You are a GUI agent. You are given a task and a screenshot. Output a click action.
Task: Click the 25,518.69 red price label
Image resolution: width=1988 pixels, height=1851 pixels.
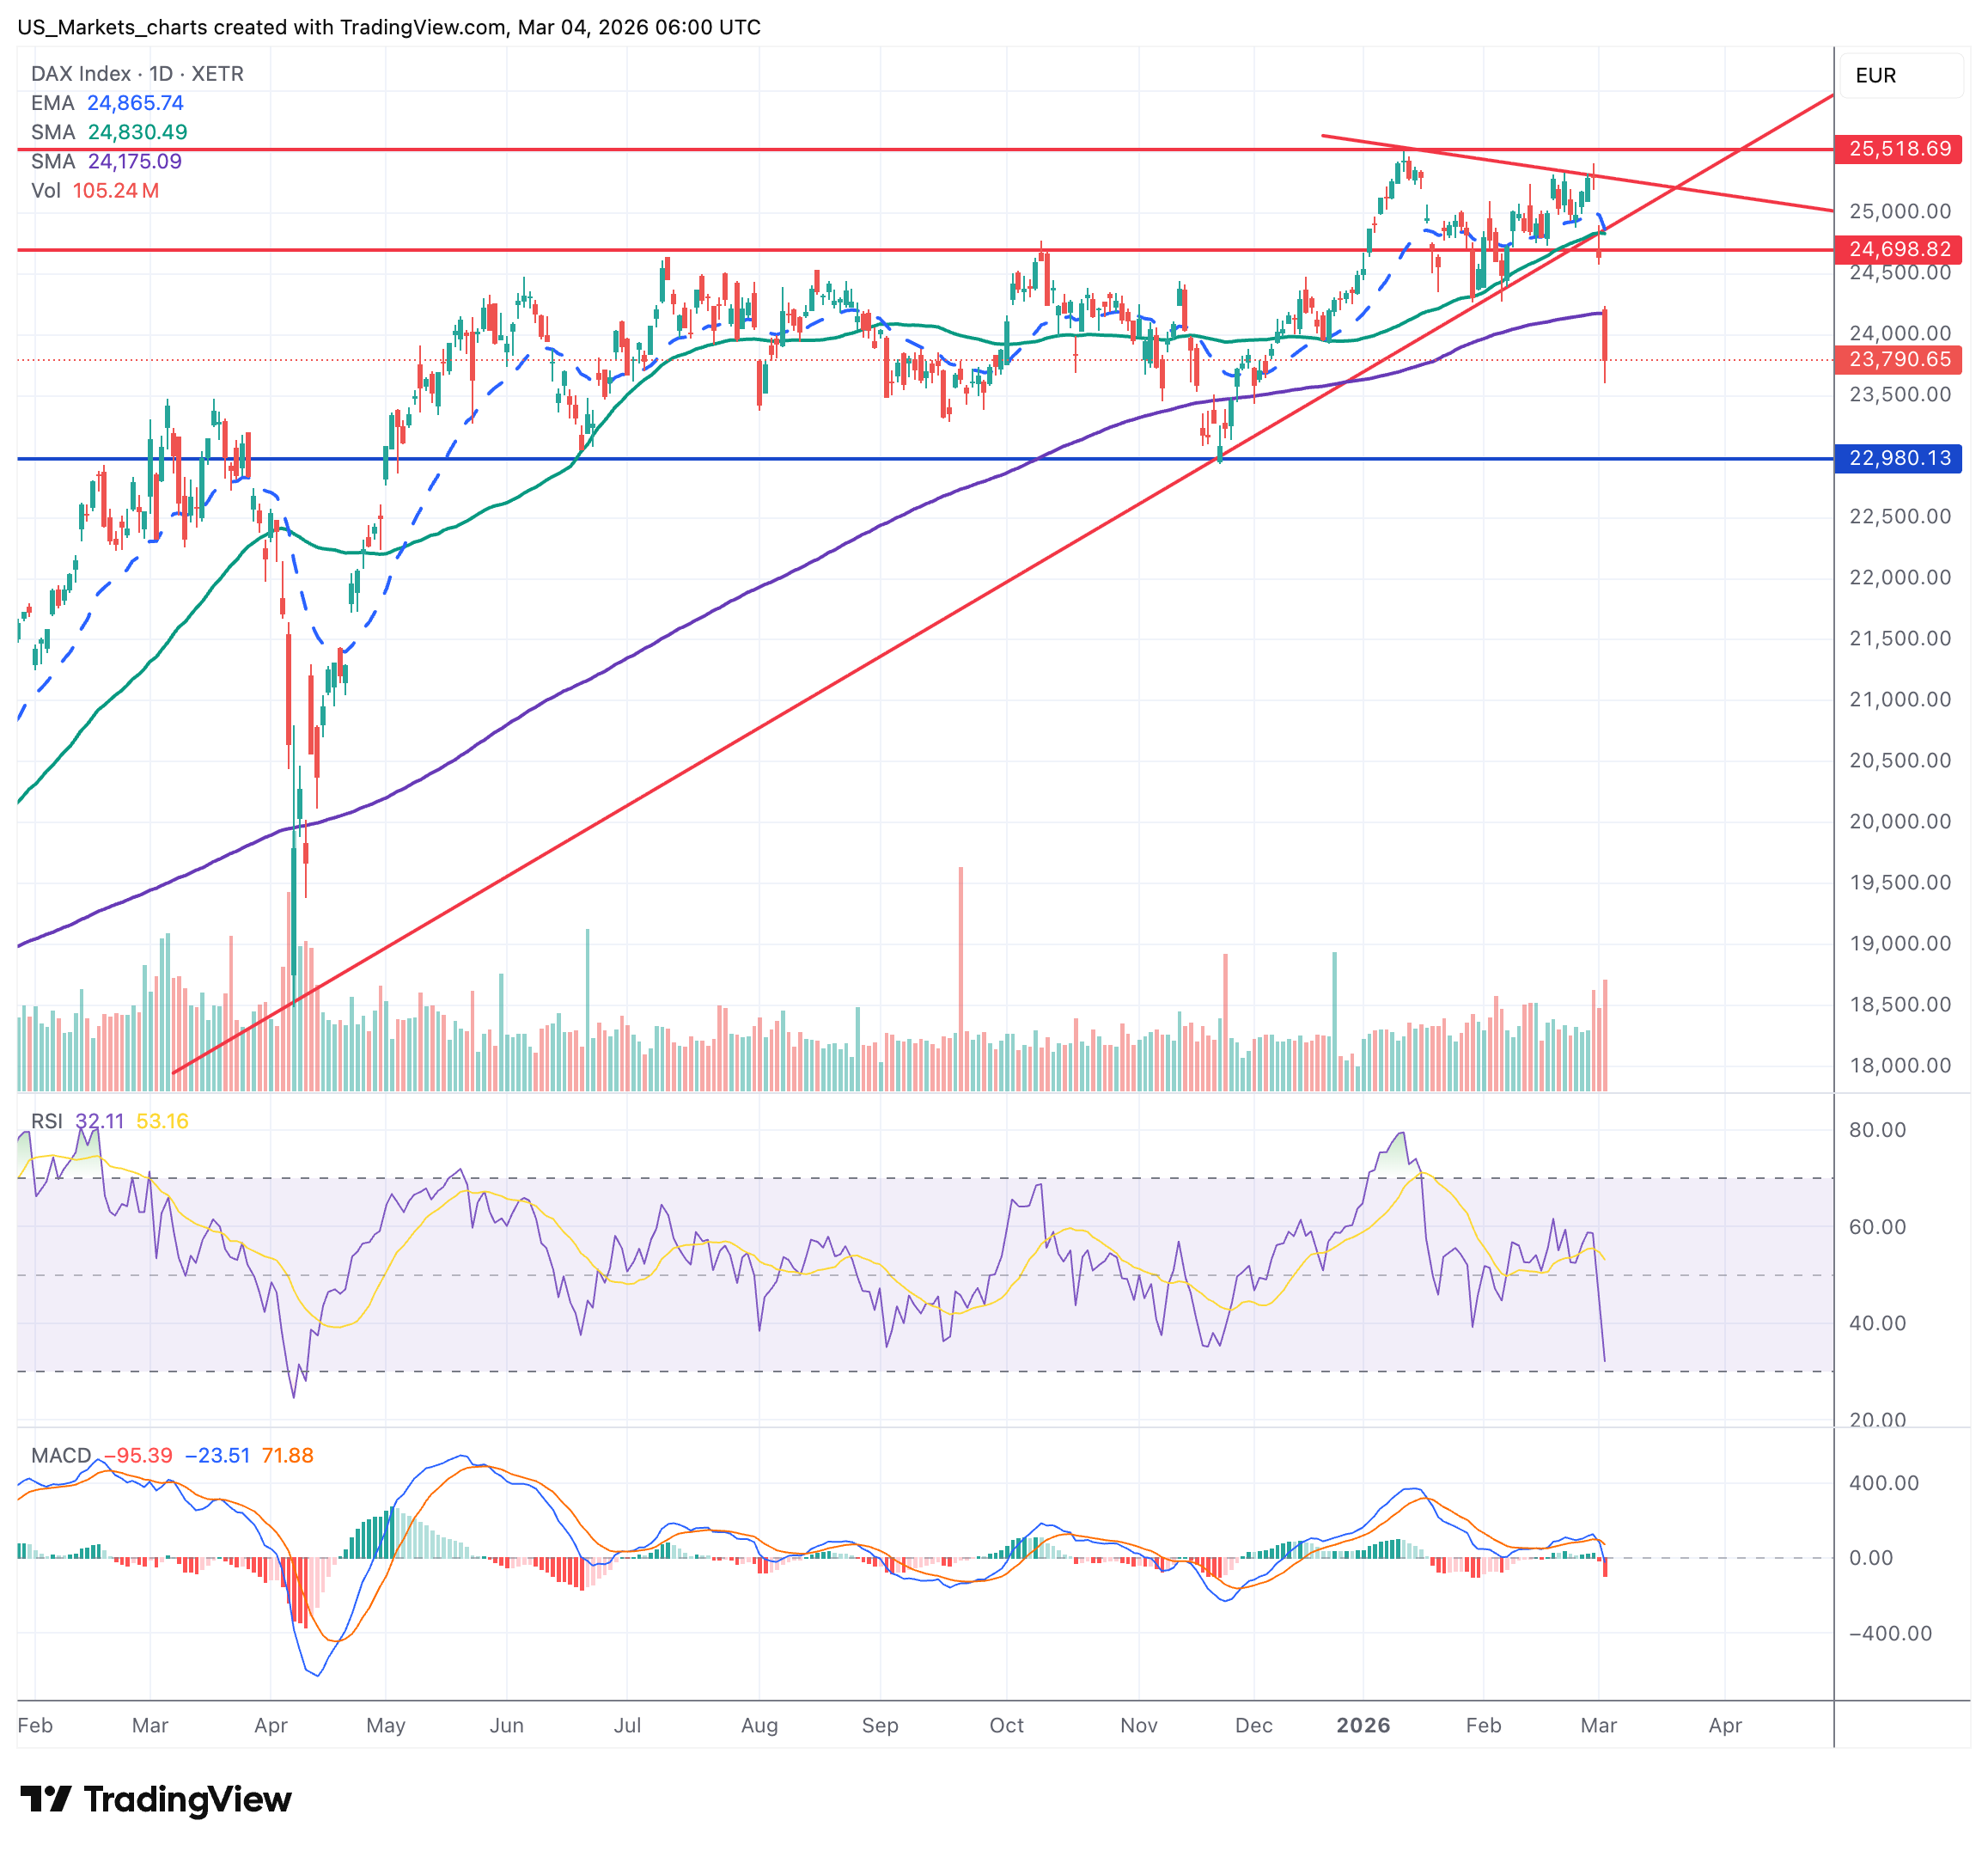pos(1898,149)
